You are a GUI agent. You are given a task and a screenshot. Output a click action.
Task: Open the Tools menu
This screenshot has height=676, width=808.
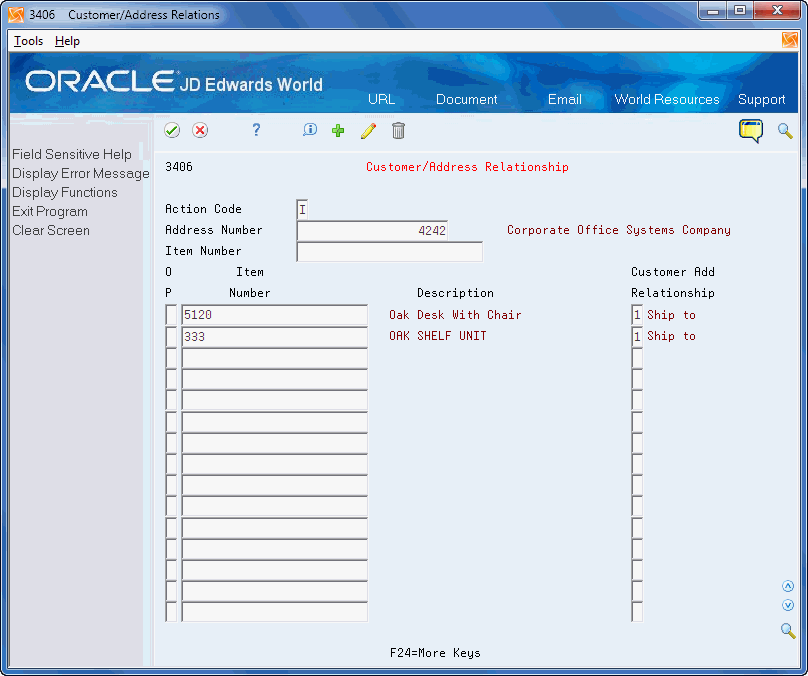[x=28, y=41]
